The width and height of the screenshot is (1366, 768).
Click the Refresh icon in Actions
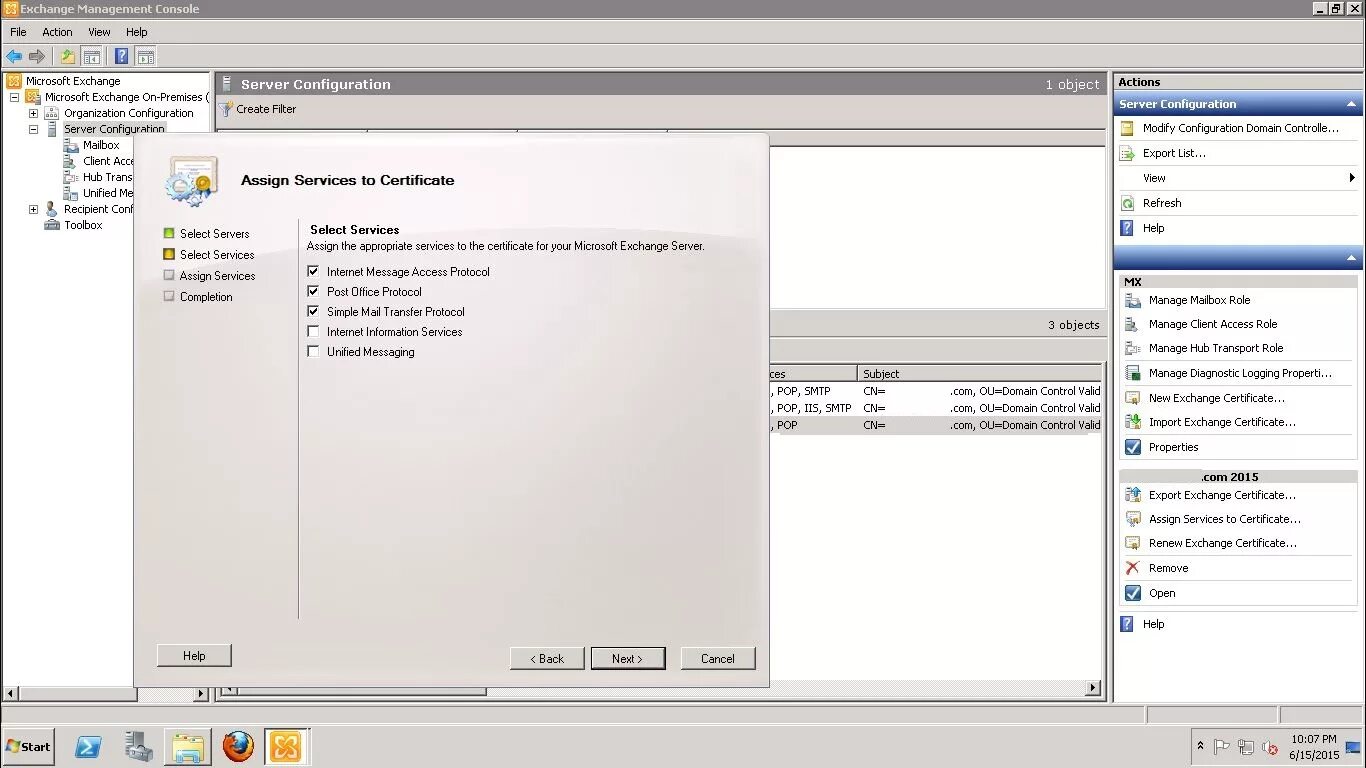pos(1127,203)
